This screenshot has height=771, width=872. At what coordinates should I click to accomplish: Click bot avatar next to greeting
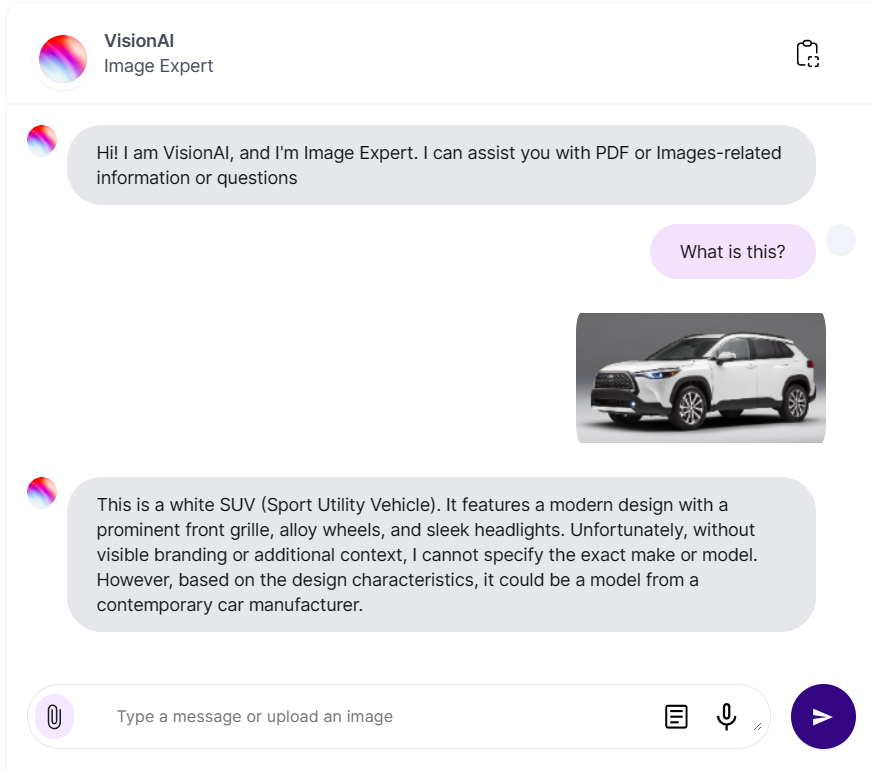42,140
